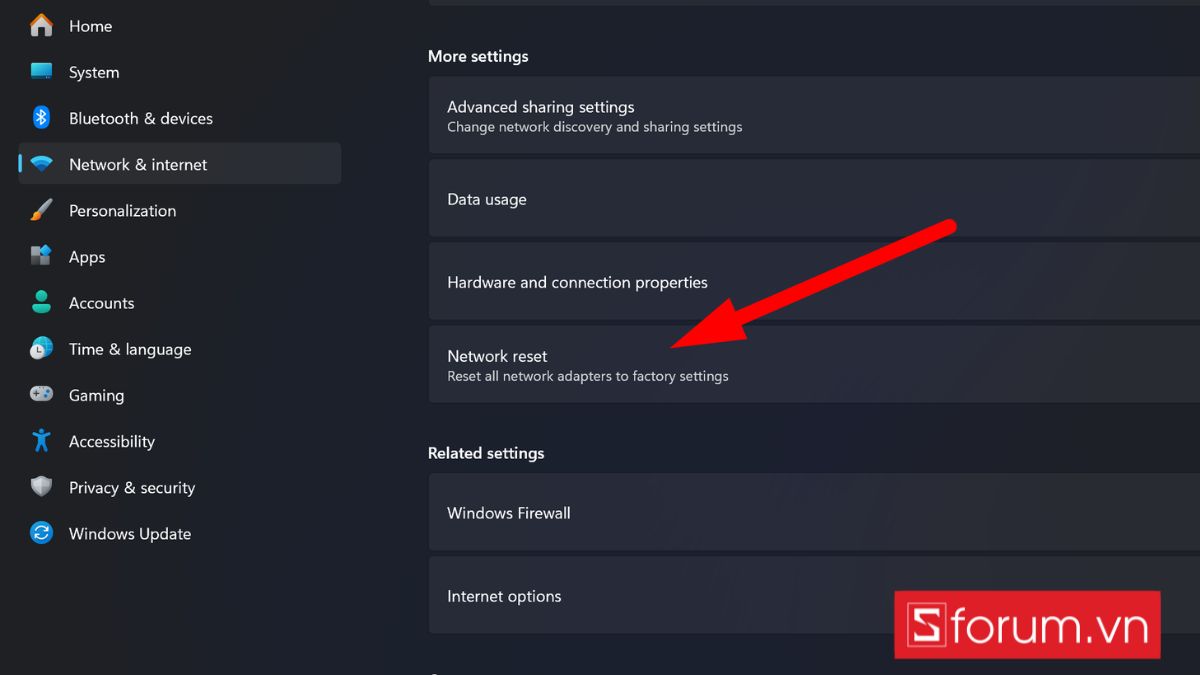Click the Accounts person icon
Viewport: 1200px width, 675px height.
coord(41,302)
